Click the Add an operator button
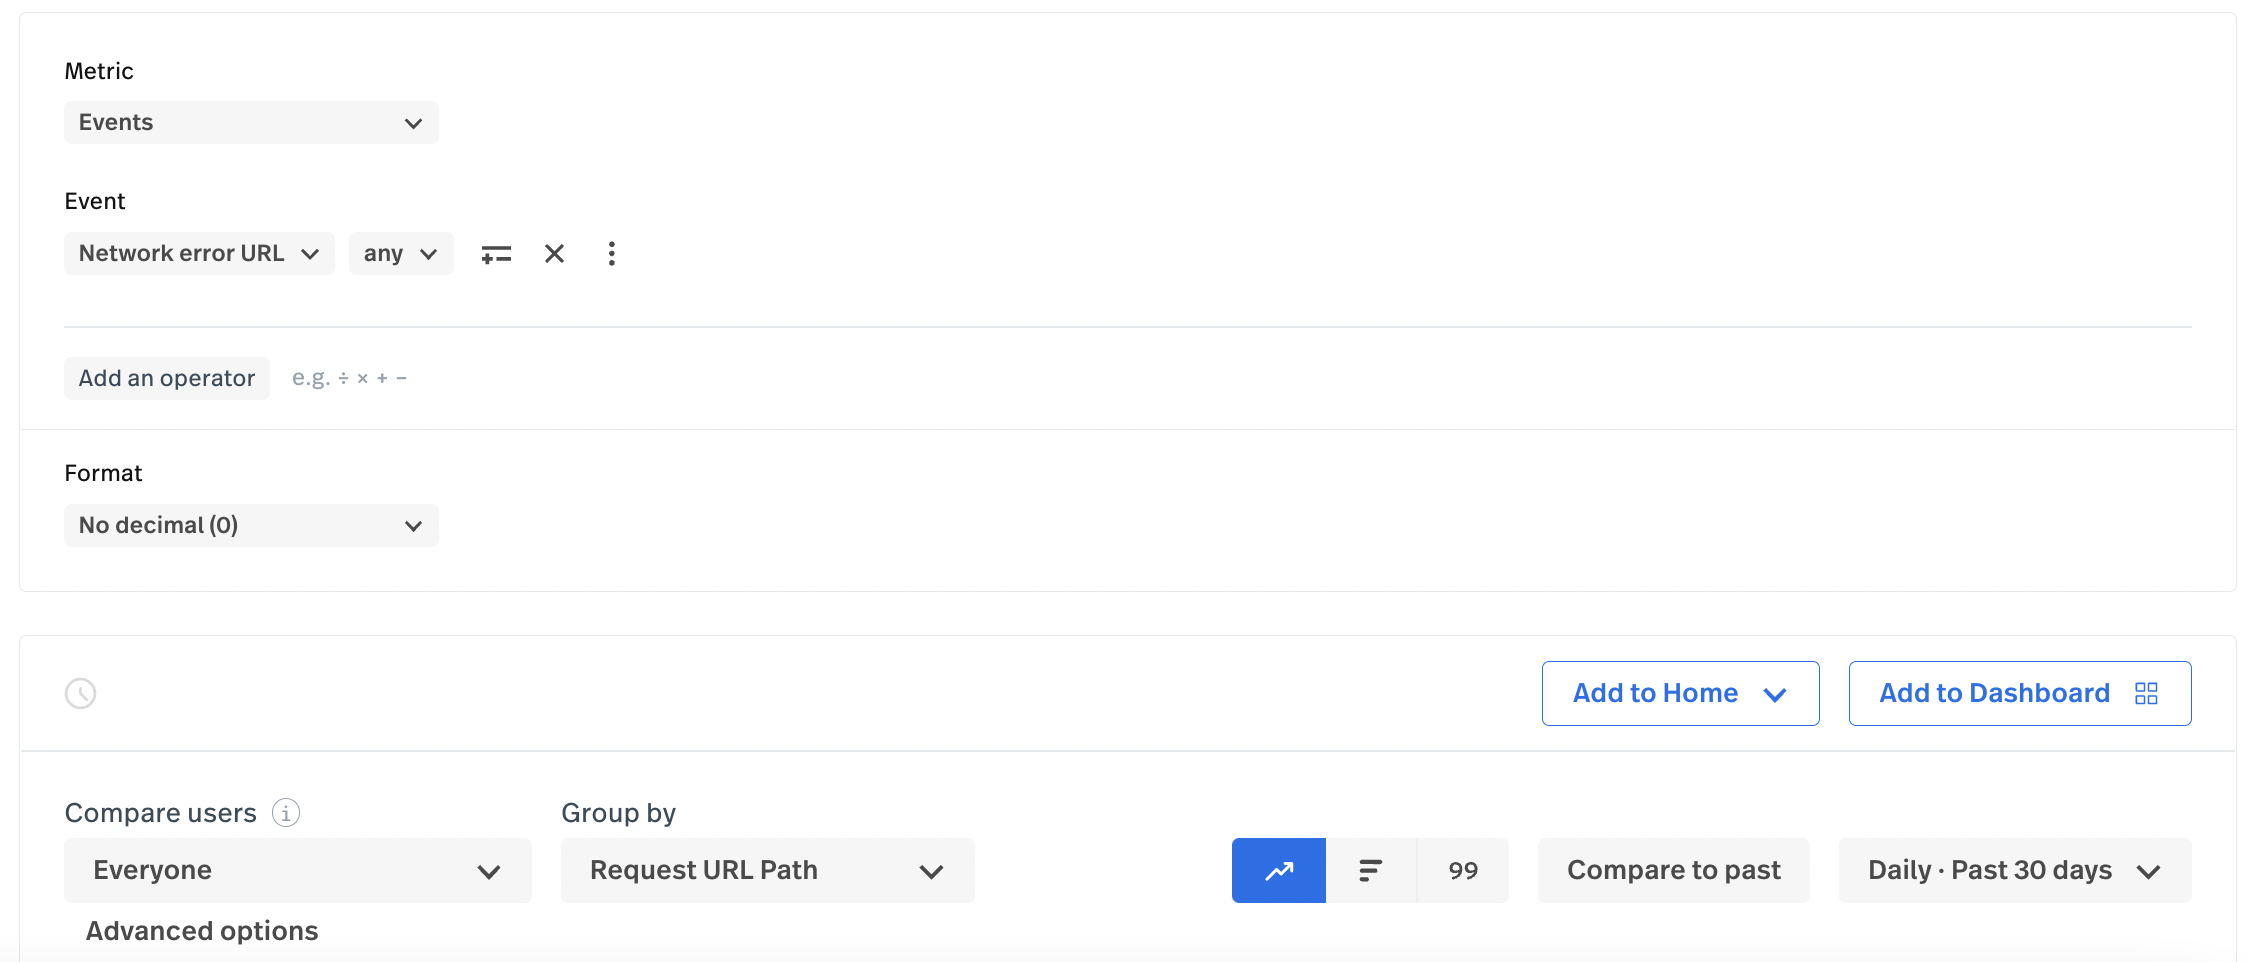2252x962 pixels. pyautogui.click(x=167, y=379)
